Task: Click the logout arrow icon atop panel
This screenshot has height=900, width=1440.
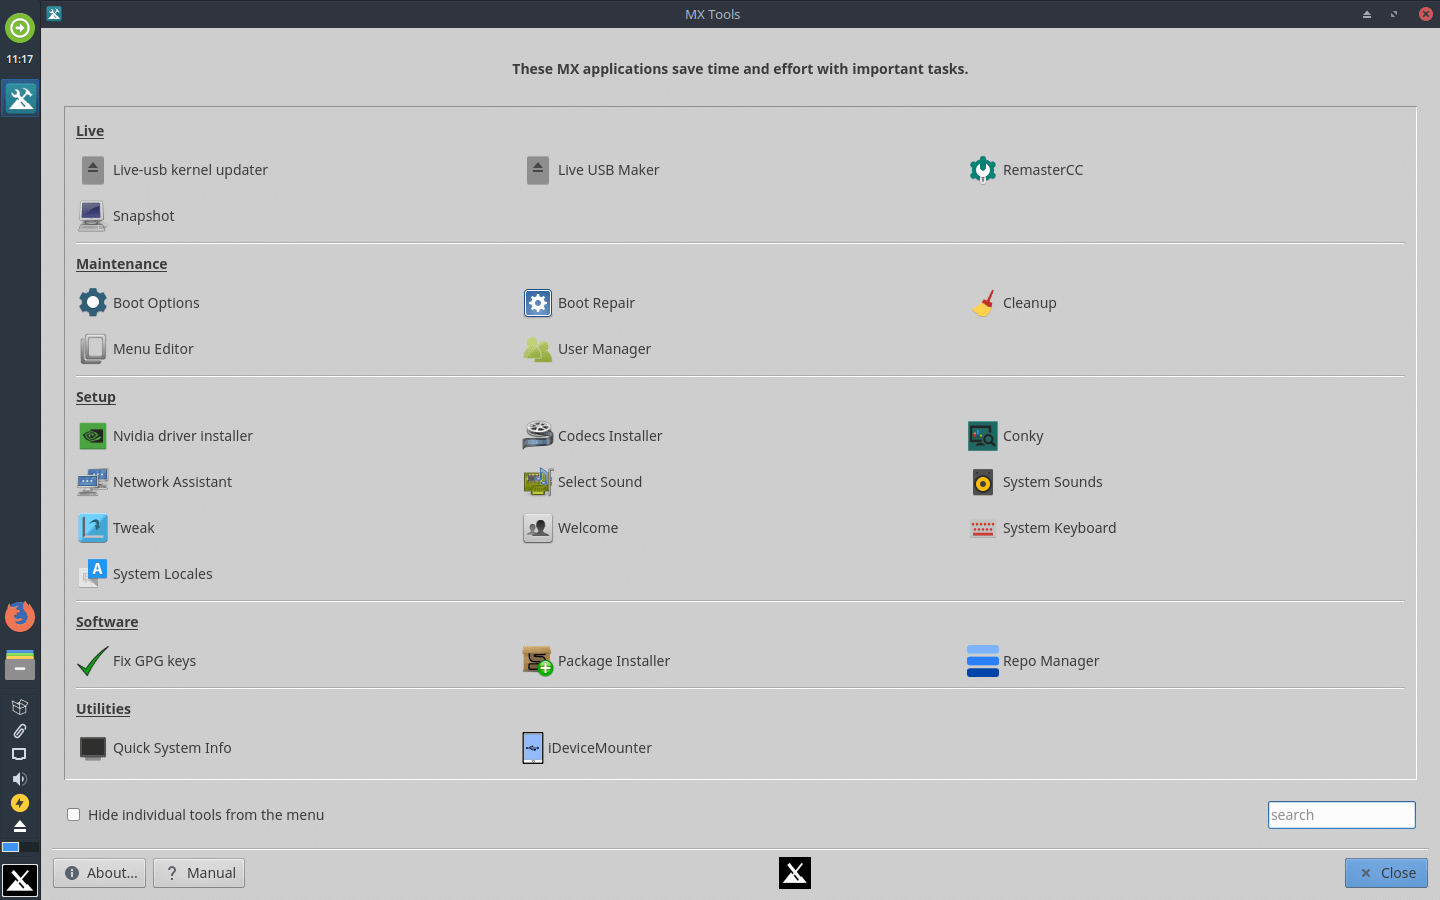Action: pyautogui.click(x=20, y=27)
